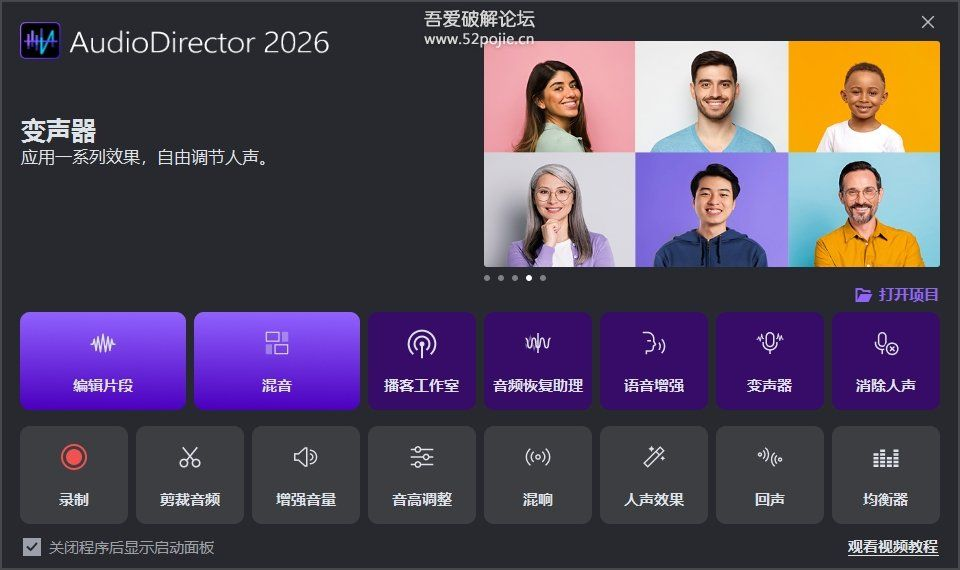Open 语音增强 speech enhancement tool
The height and width of the screenshot is (570, 960).
pos(654,361)
